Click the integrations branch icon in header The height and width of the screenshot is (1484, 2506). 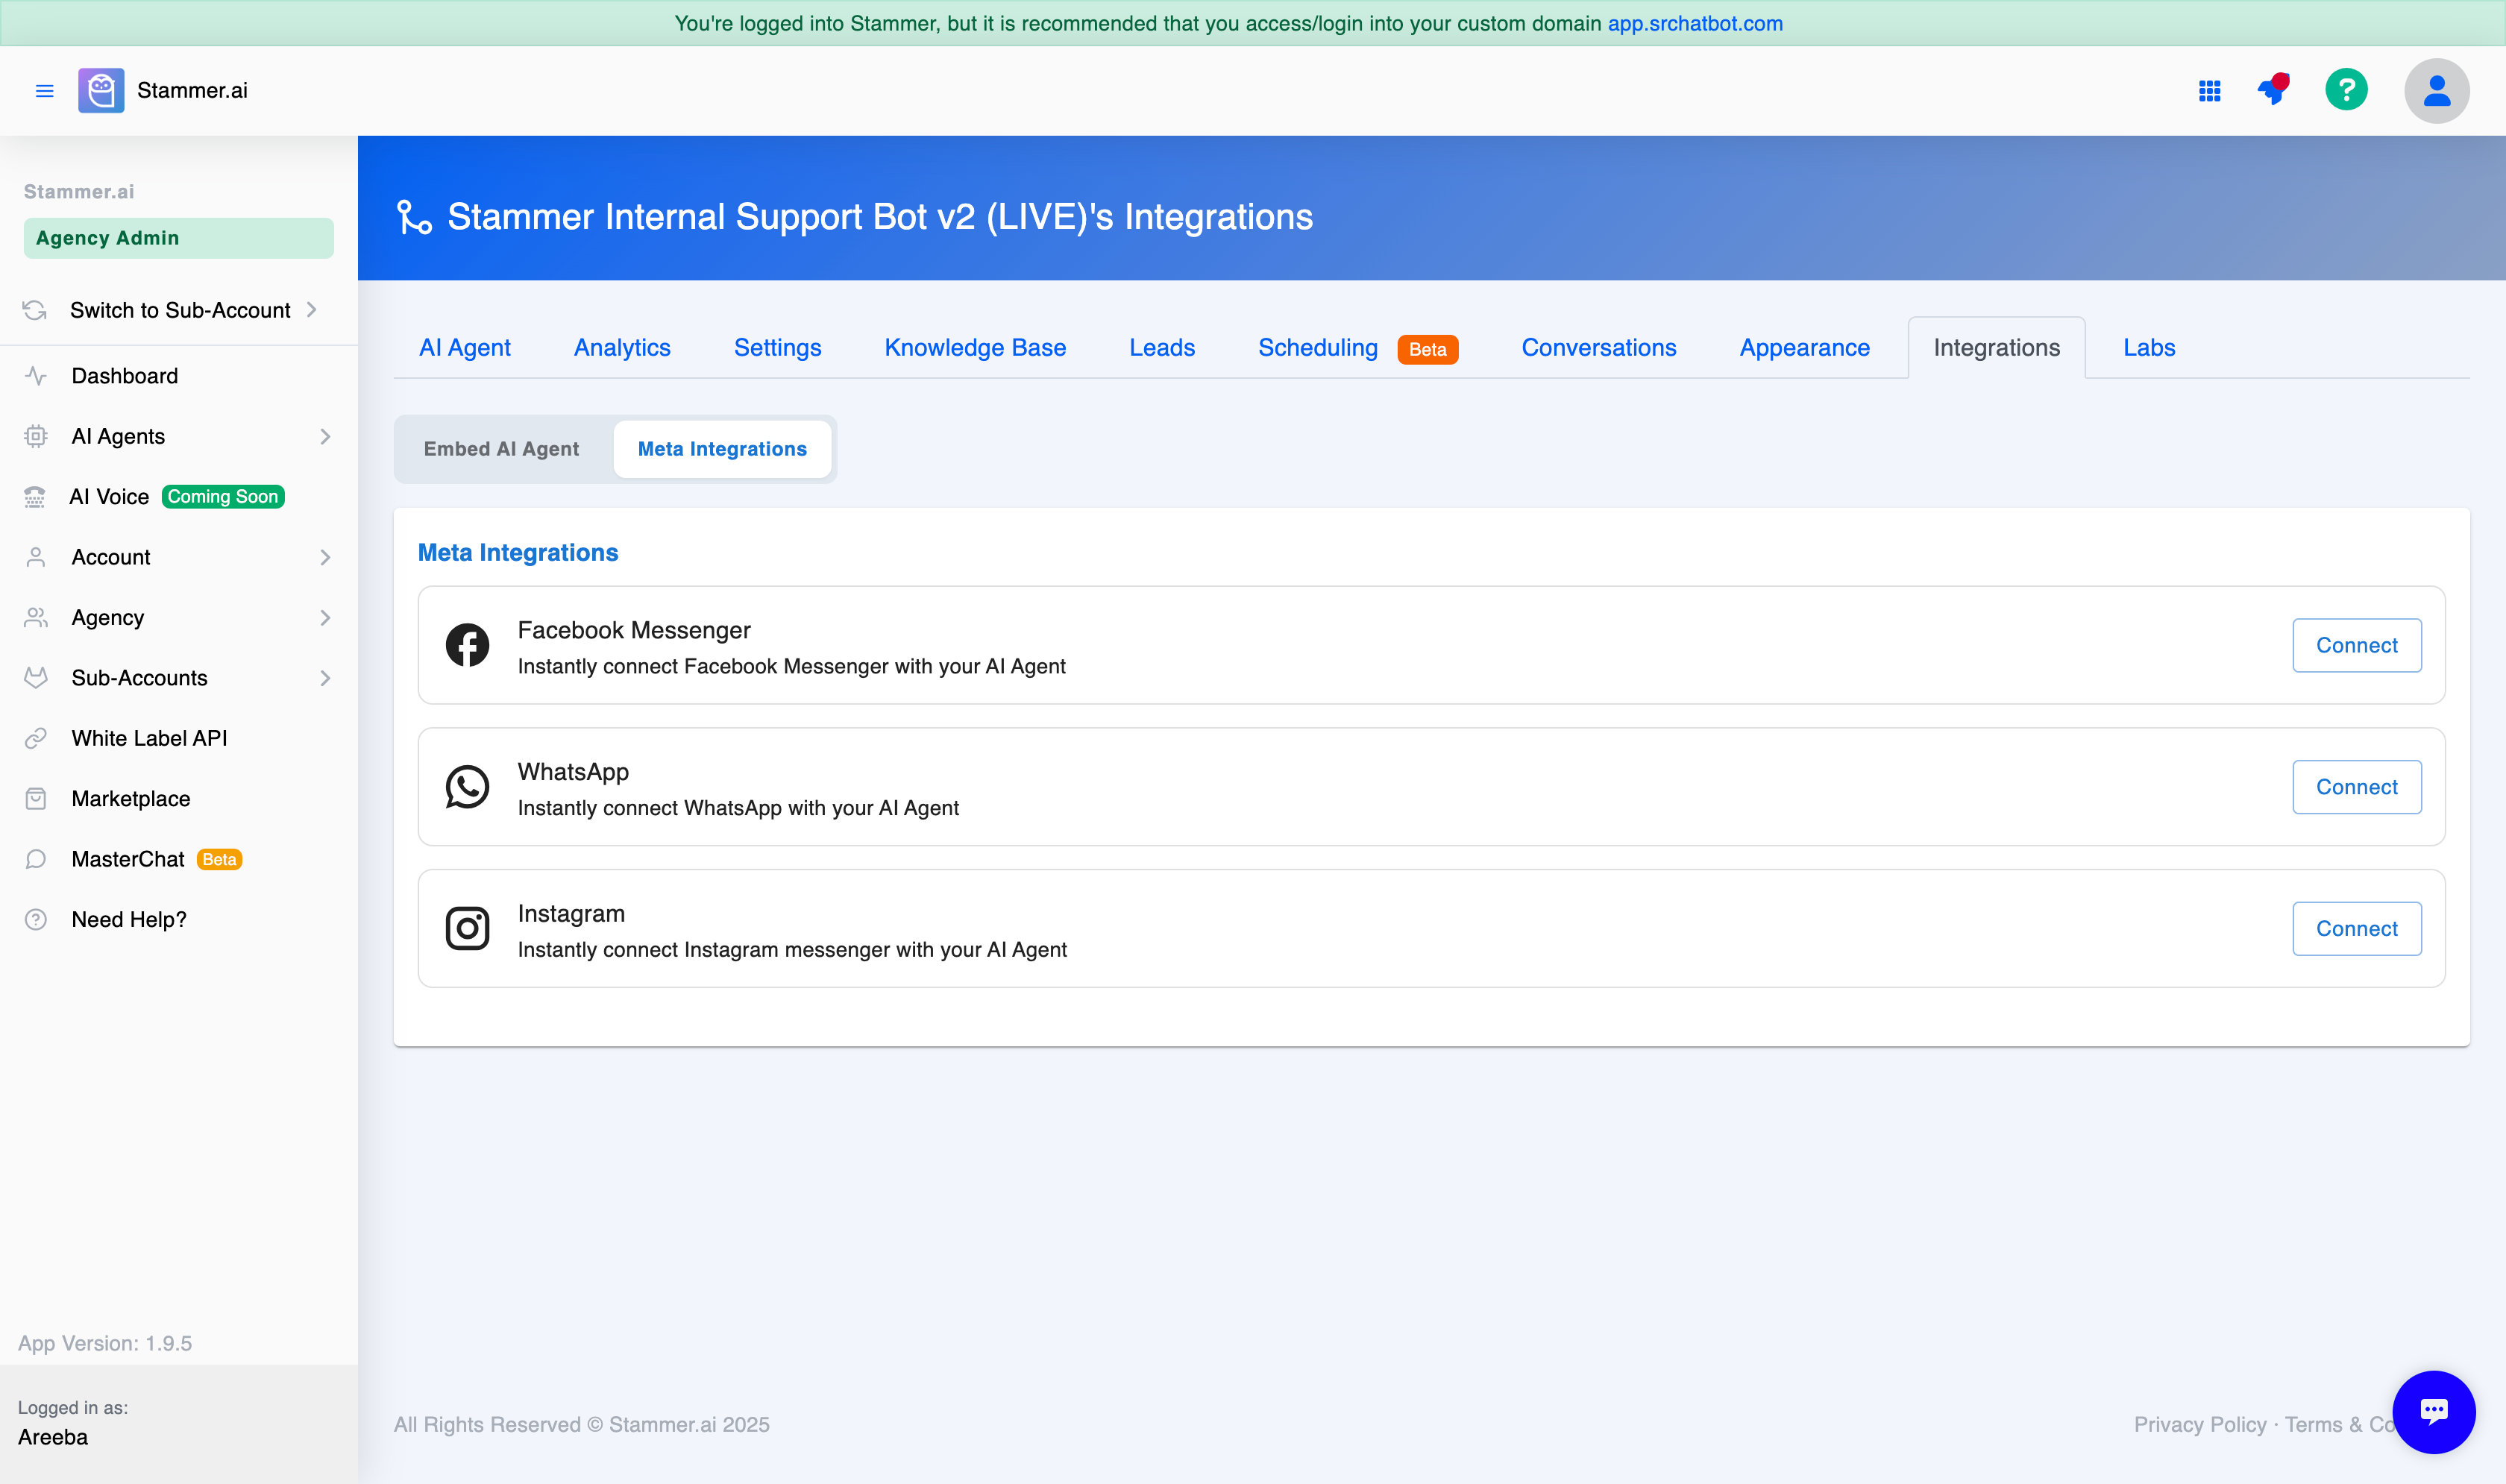(414, 217)
